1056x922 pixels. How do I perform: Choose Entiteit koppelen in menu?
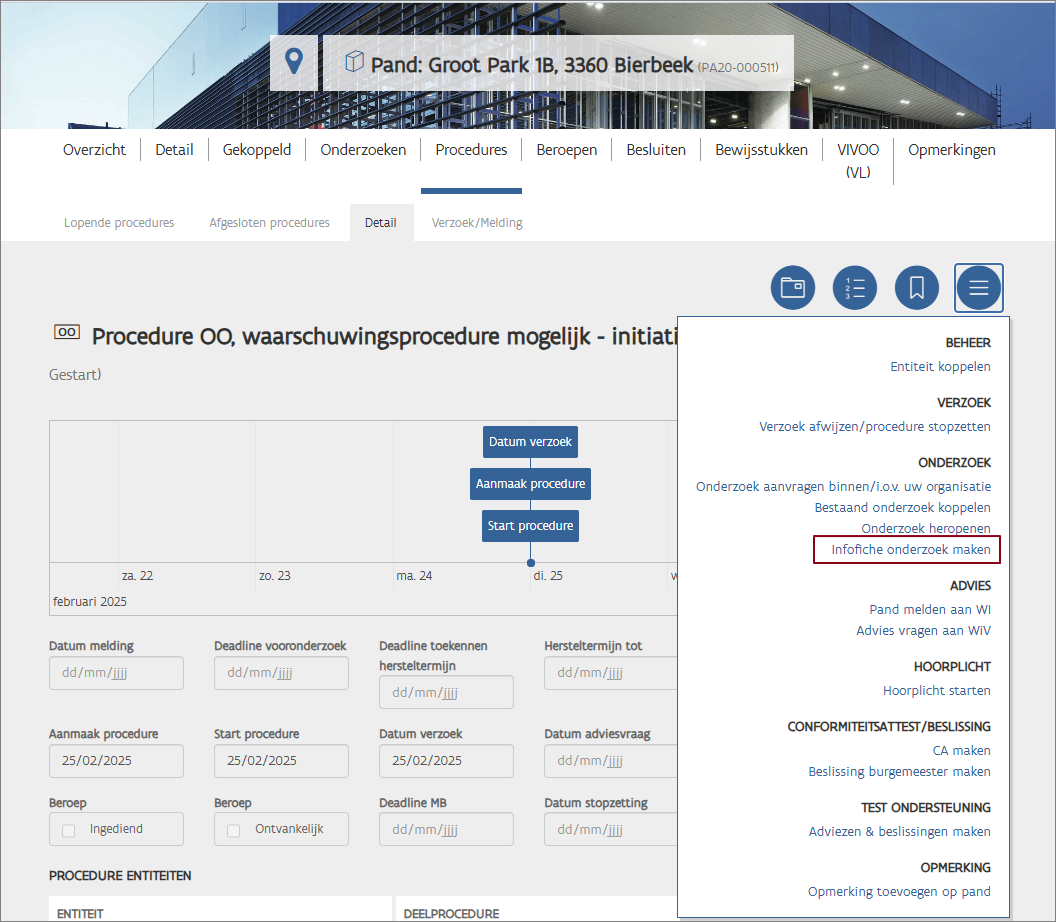(x=940, y=367)
